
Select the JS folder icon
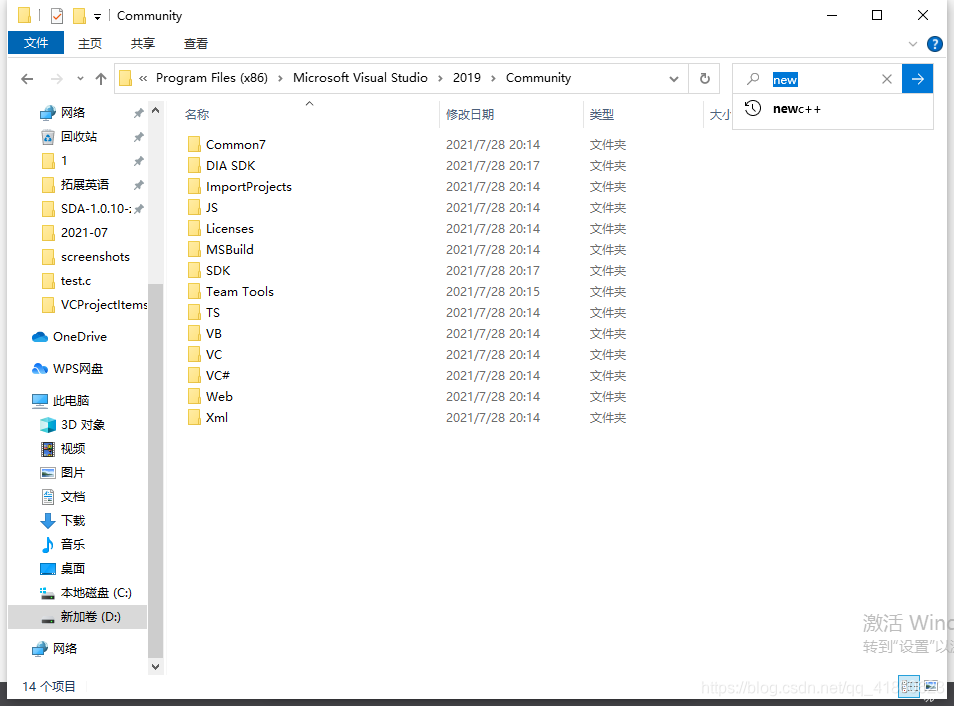click(x=194, y=208)
